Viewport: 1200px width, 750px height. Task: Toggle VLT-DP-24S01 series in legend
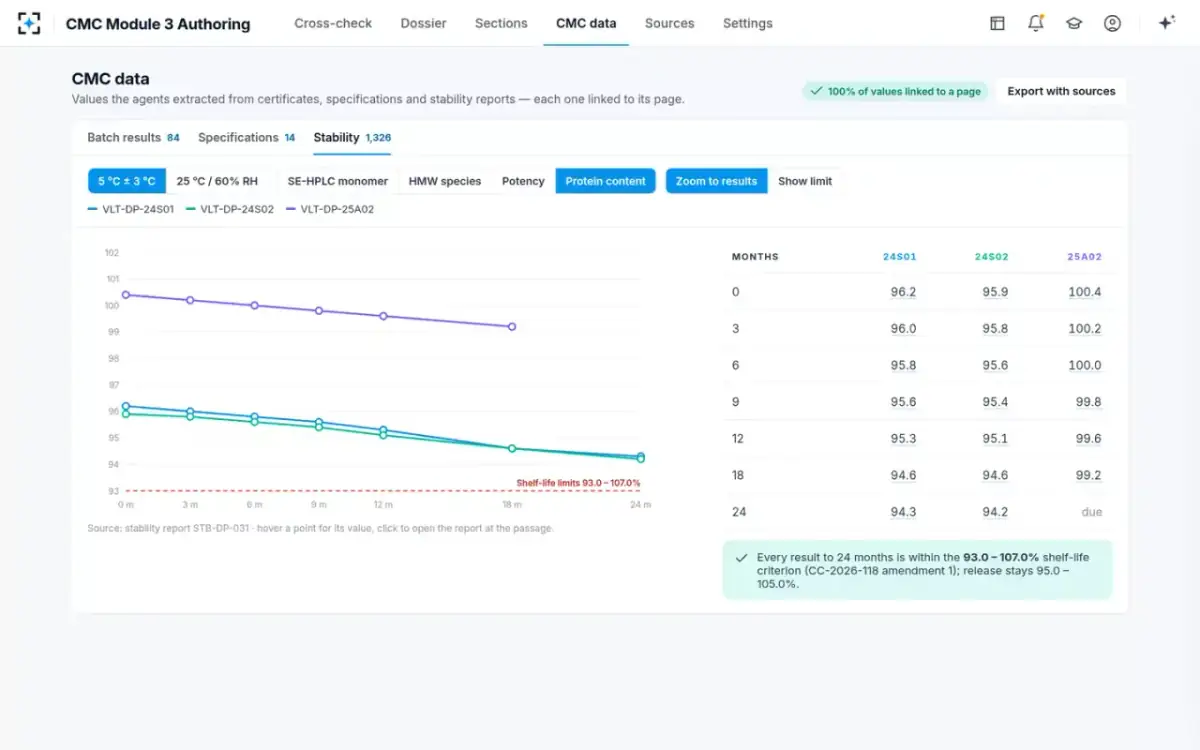tap(131, 210)
